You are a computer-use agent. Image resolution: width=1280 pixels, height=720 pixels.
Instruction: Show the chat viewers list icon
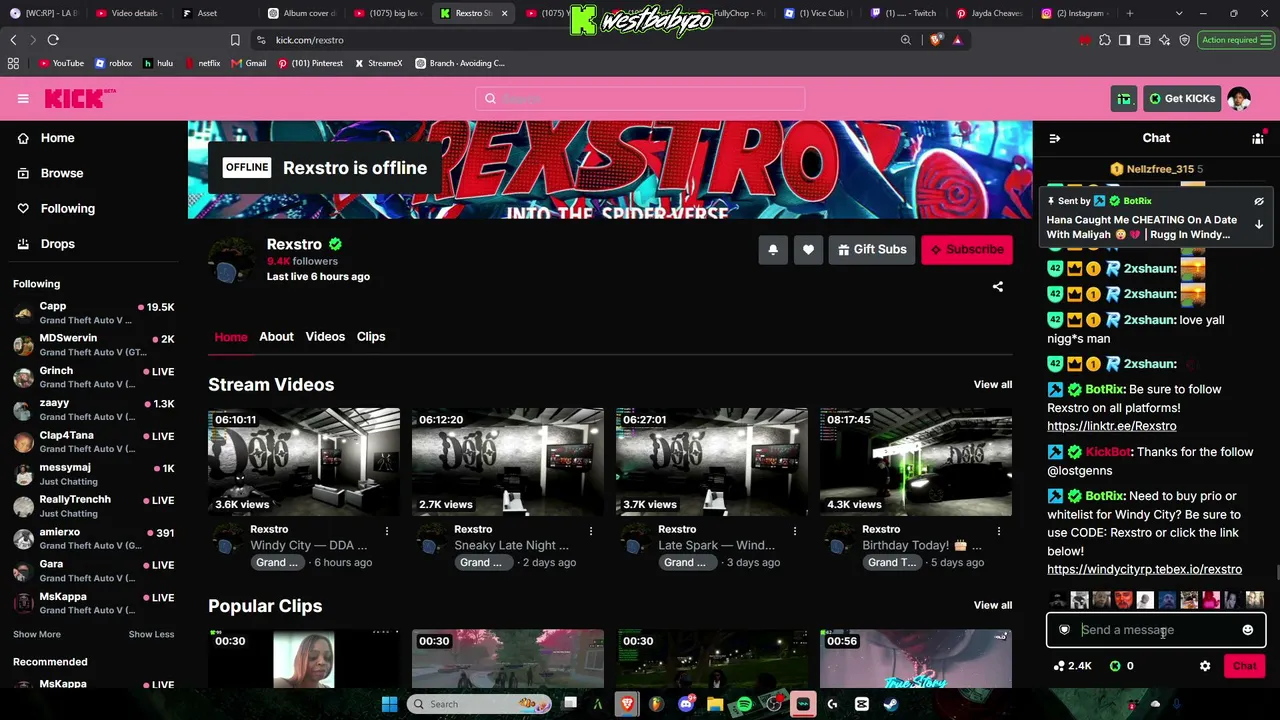point(1258,138)
